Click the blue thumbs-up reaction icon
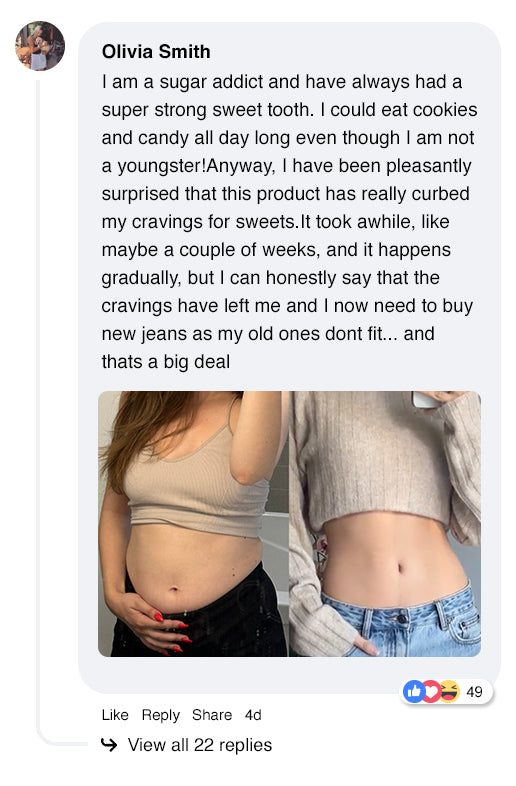The height and width of the screenshot is (786, 516). coord(414,691)
